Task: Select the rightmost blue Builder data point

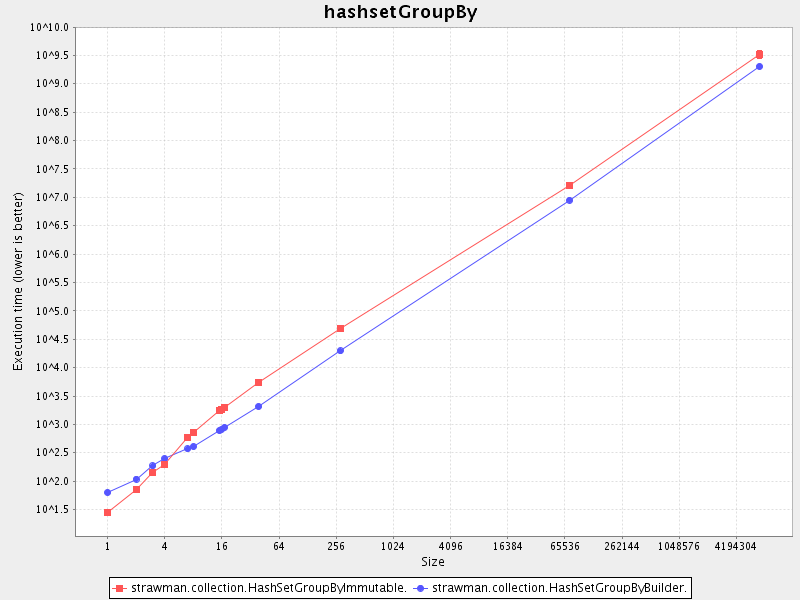Action: [x=759, y=66]
